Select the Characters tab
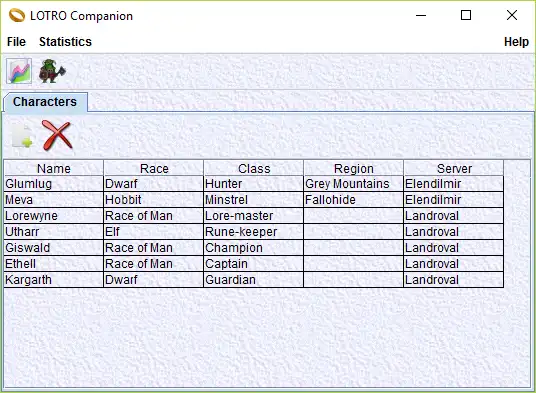The height and width of the screenshot is (393, 536). coord(45,102)
